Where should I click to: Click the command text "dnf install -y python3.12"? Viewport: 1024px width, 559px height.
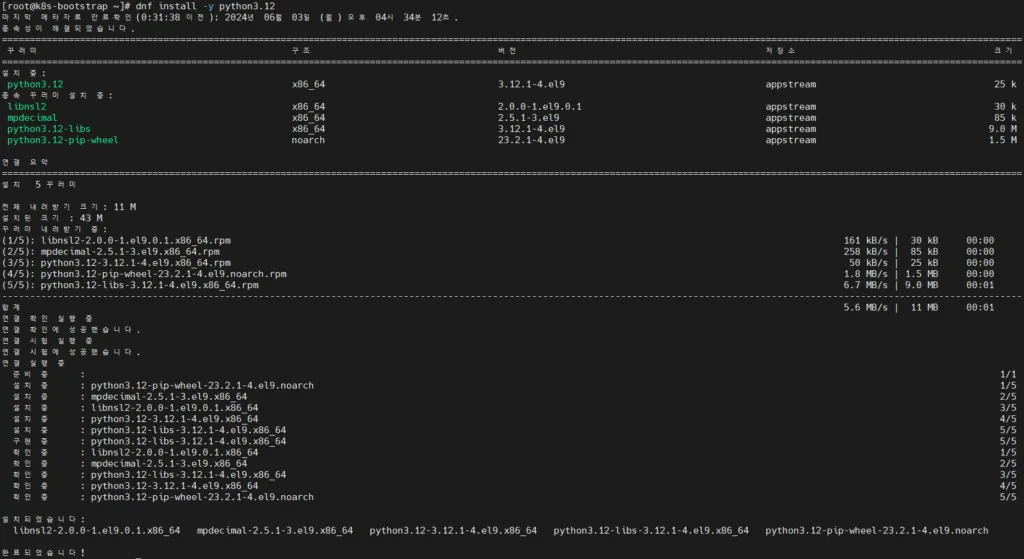205,7
